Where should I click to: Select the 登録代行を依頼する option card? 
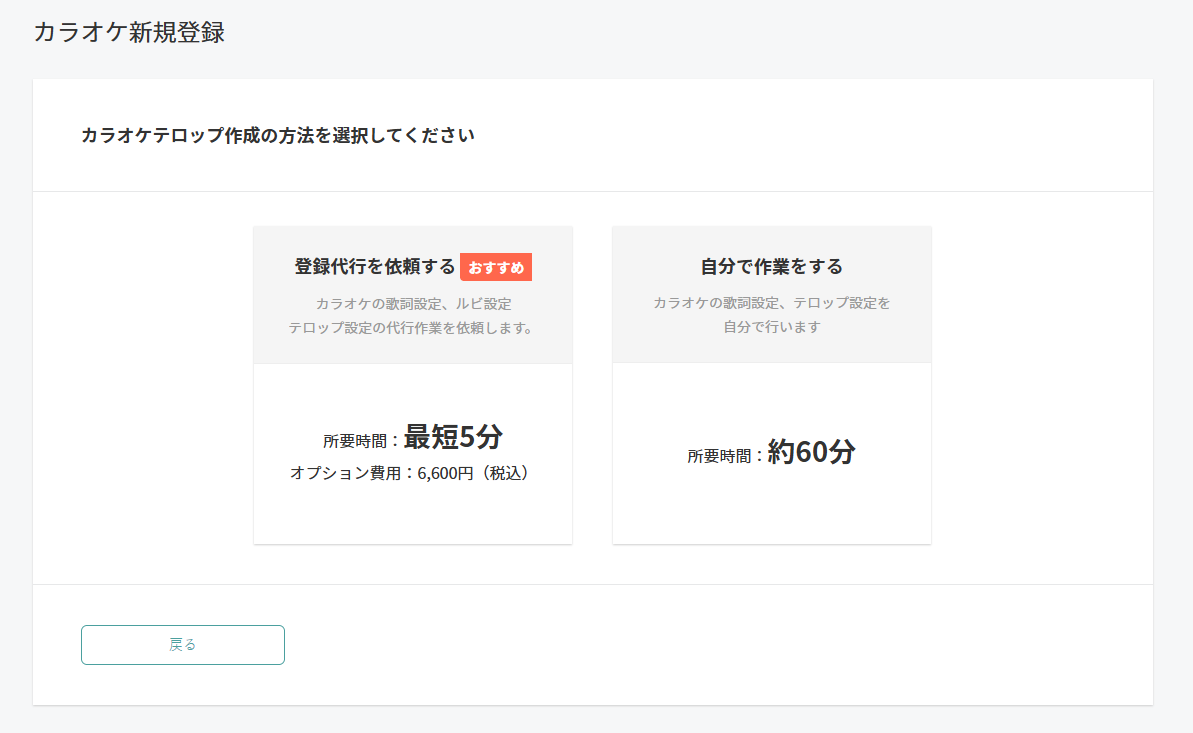click(412, 383)
